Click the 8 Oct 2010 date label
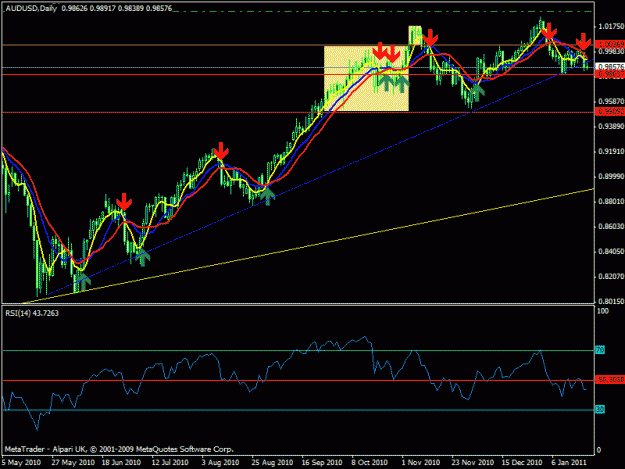Viewport: 625px width, 469px height. tap(369, 463)
